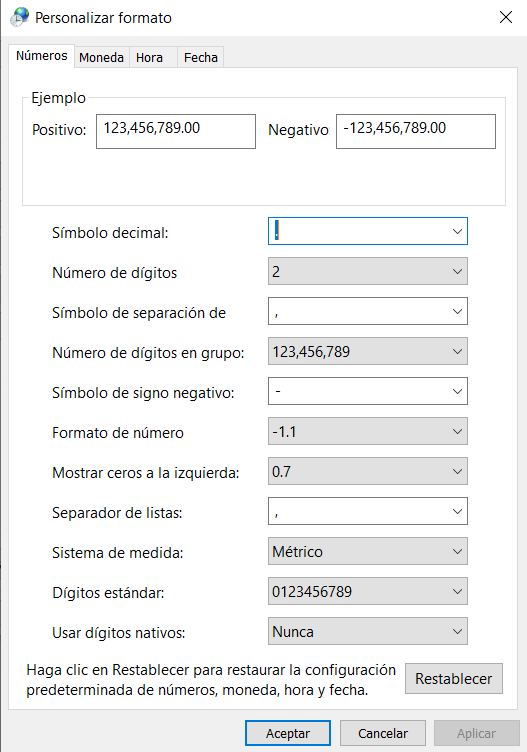Image resolution: width=527 pixels, height=752 pixels.
Task: Open the Dígitos estándar dropdown
Action: click(x=368, y=591)
